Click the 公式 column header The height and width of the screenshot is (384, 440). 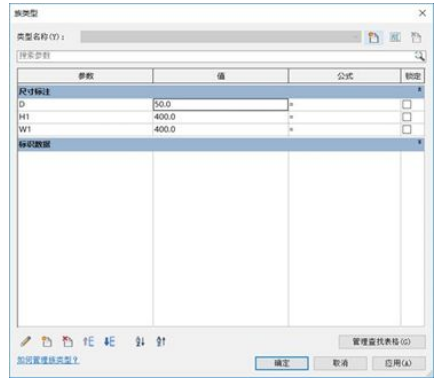pos(344,76)
